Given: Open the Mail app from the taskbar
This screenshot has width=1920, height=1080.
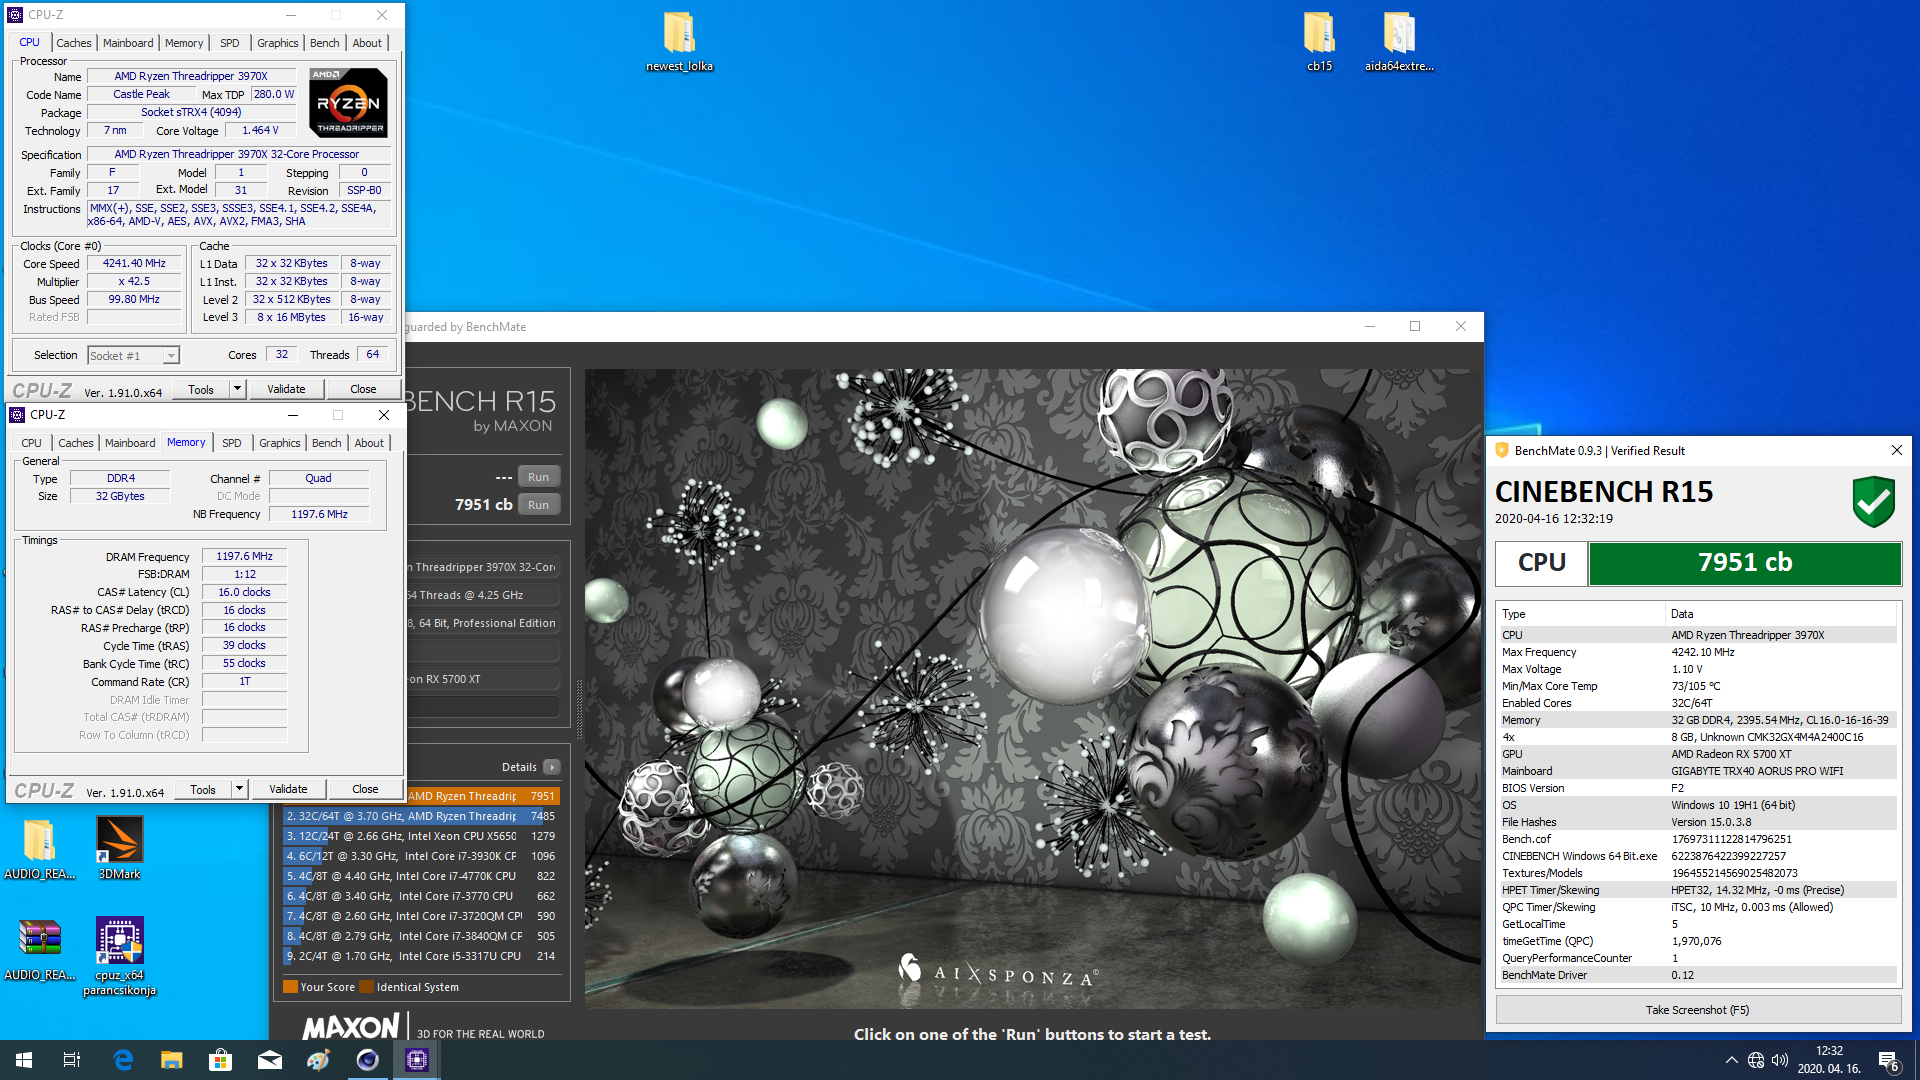Looking at the screenshot, I should tap(270, 1060).
